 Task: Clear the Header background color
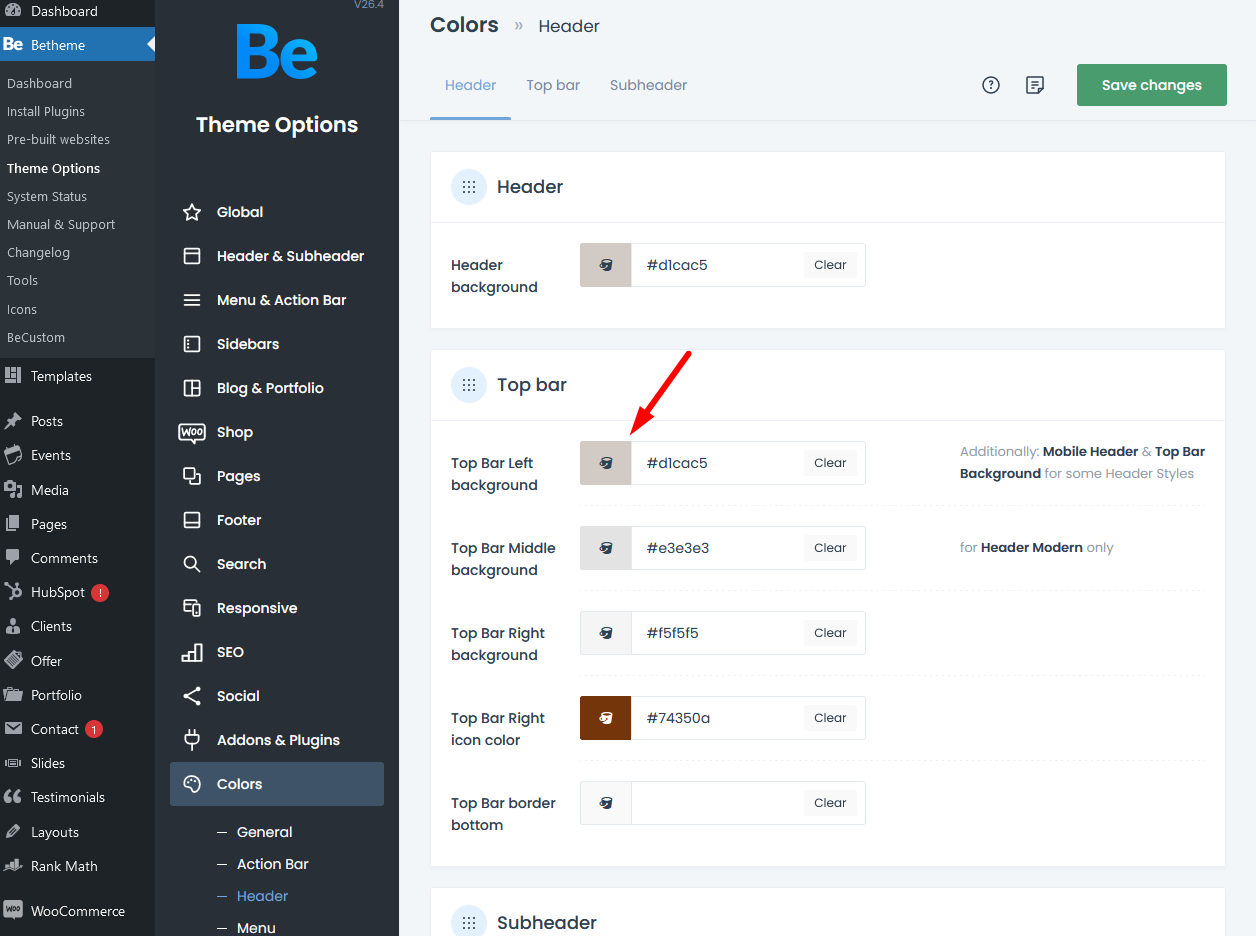(830, 265)
